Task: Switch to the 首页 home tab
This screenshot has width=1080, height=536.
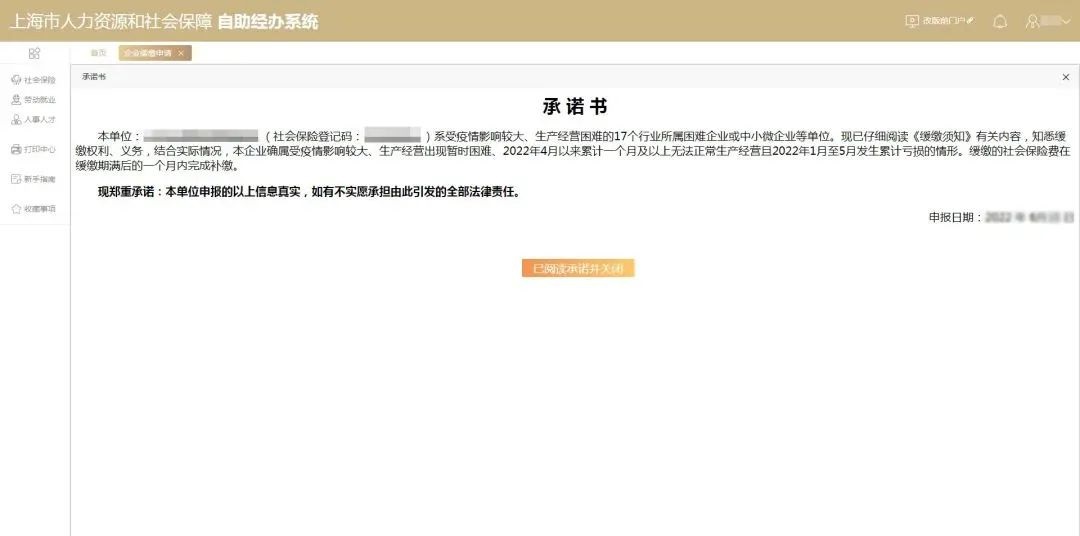Action: (98, 53)
